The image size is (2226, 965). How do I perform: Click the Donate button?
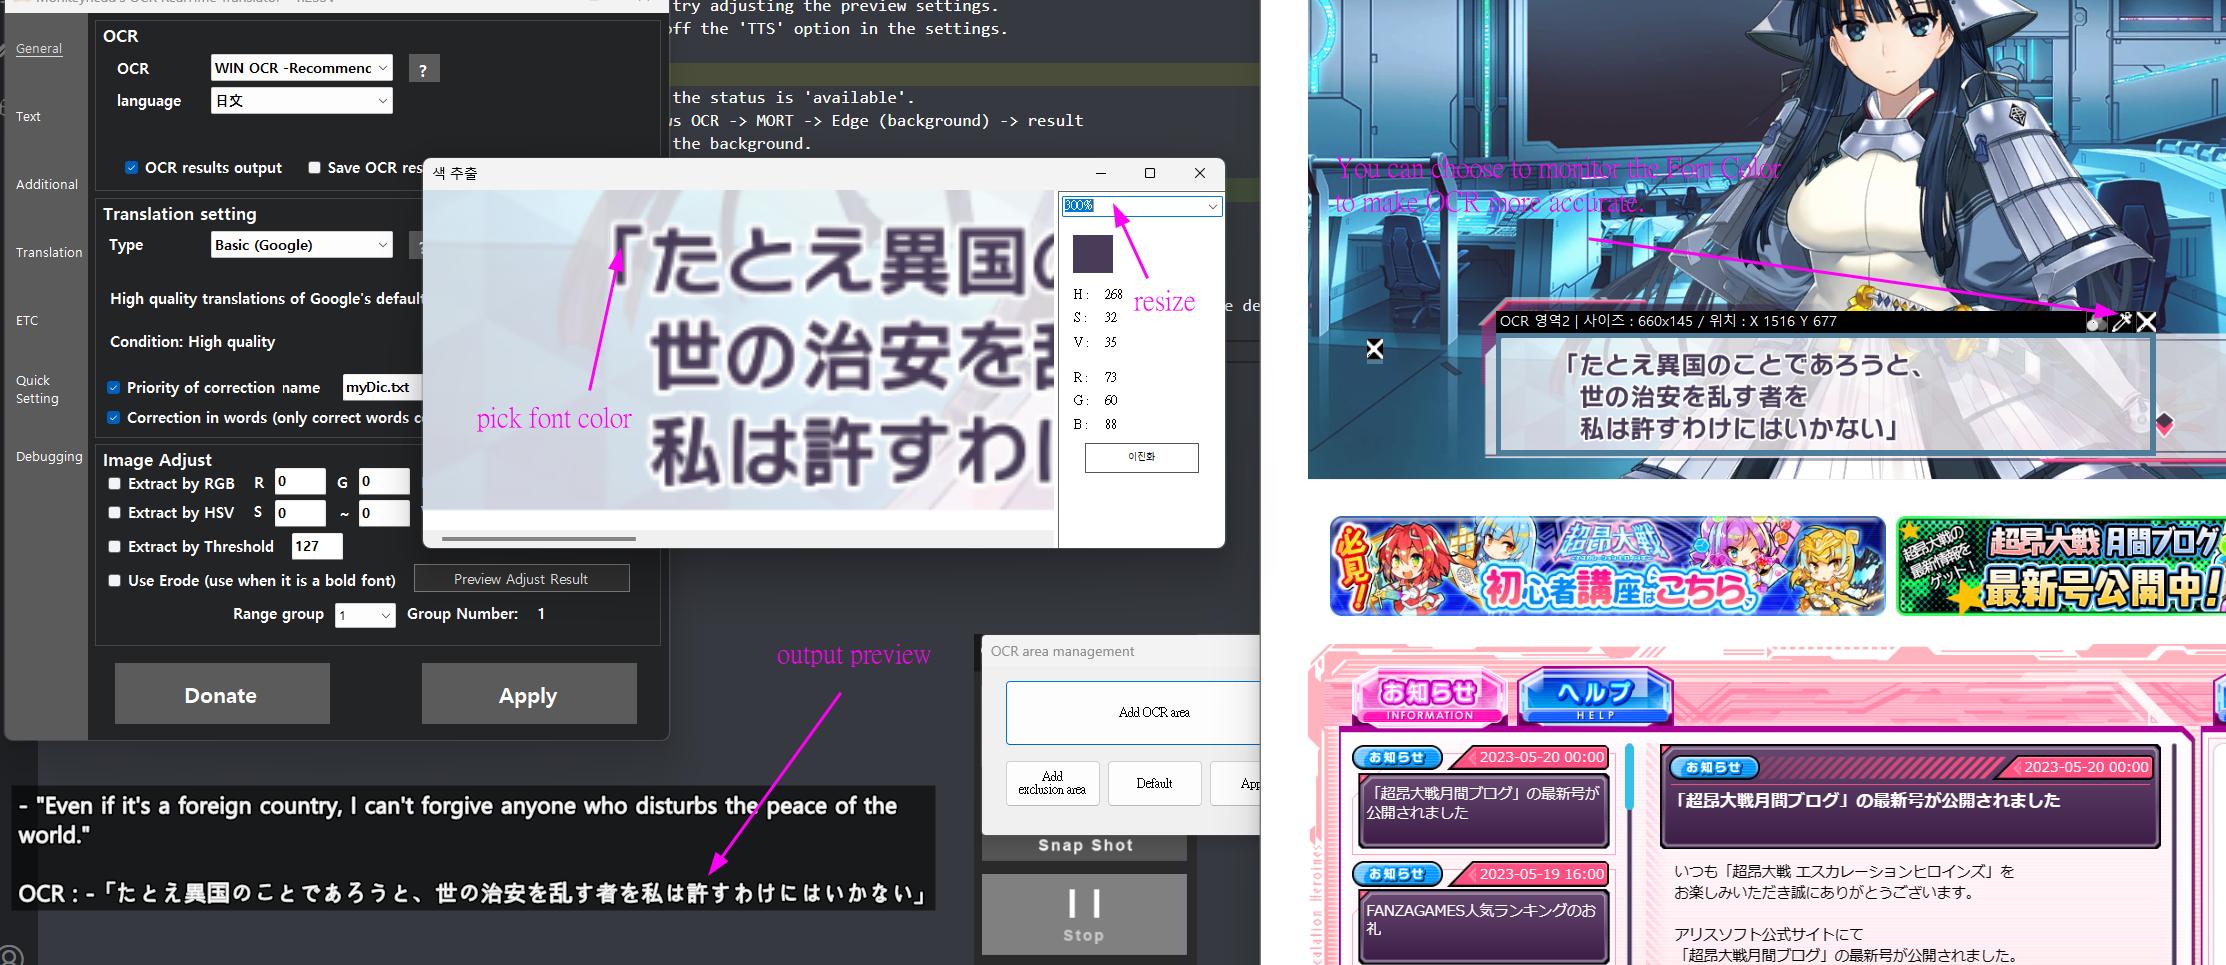point(222,694)
